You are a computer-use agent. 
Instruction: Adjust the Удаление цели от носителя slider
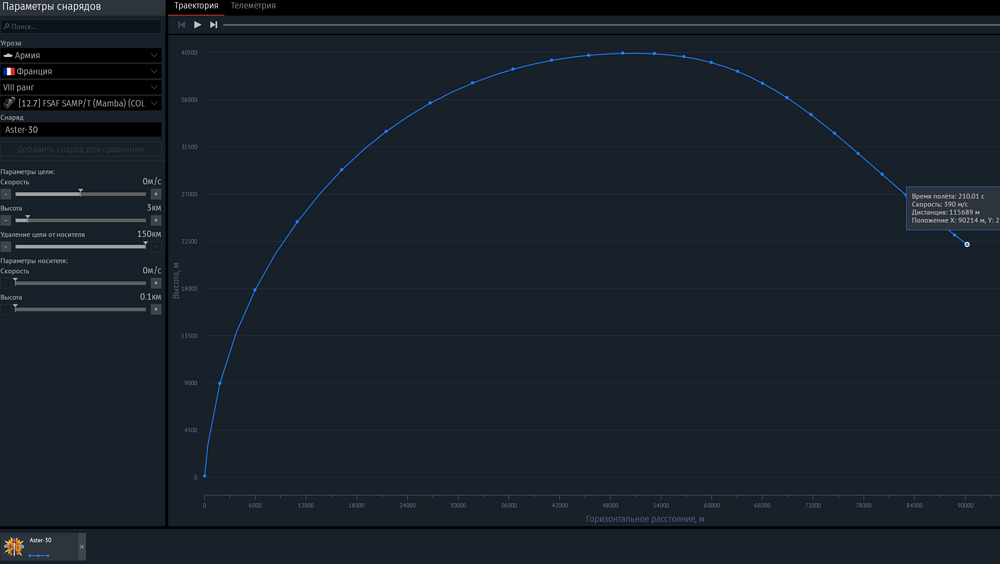pos(80,246)
